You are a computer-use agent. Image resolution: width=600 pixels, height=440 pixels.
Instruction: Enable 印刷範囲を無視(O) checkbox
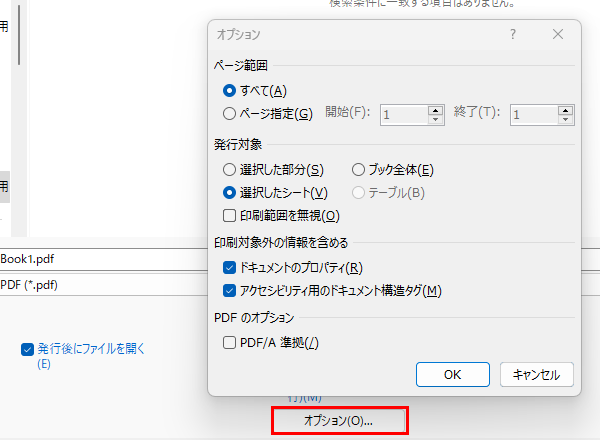point(230,215)
